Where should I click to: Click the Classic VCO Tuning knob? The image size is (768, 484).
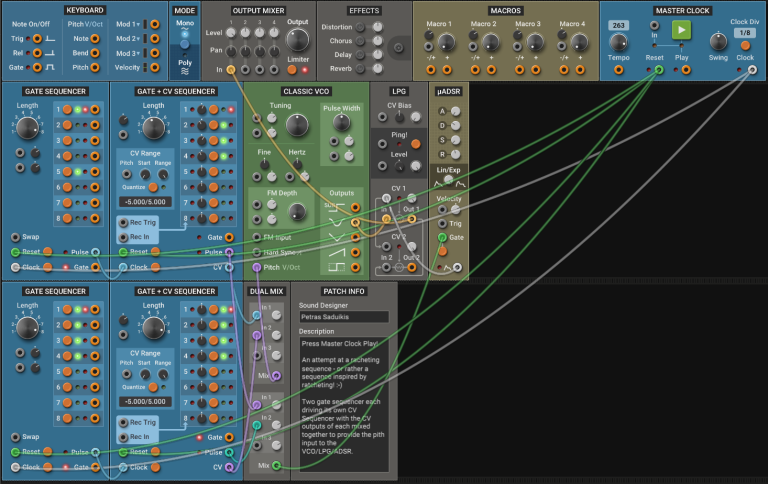pyautogui.click(x=297, y=125)
